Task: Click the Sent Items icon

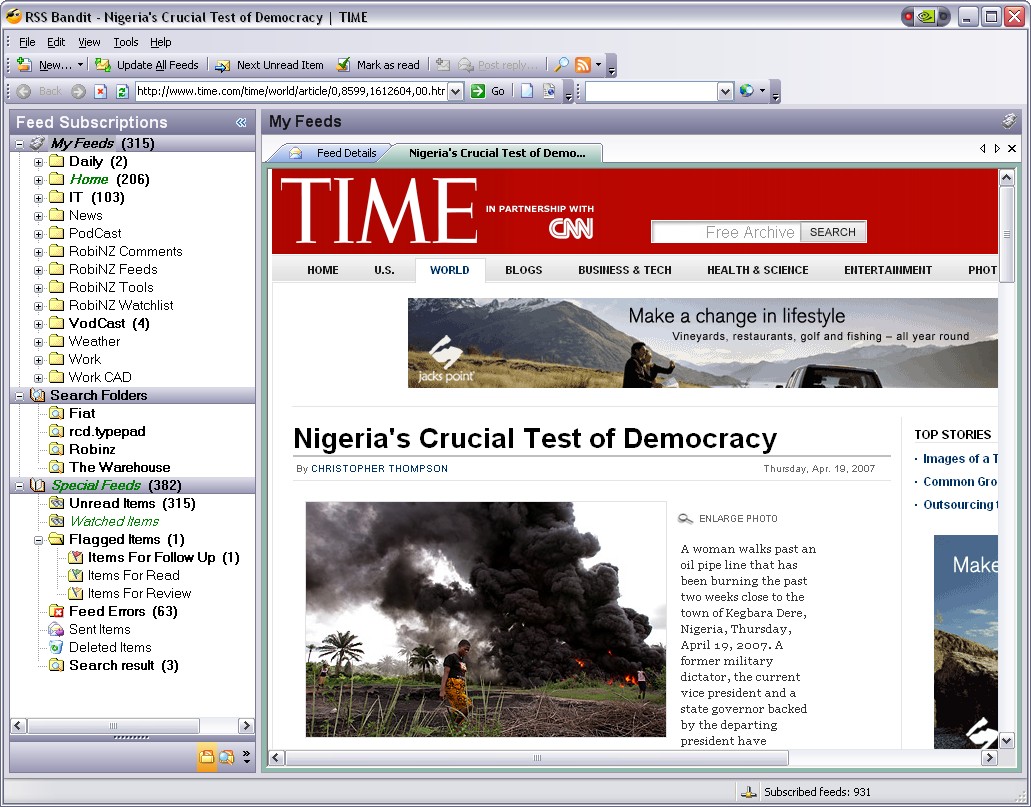Action: click(57, 629)
